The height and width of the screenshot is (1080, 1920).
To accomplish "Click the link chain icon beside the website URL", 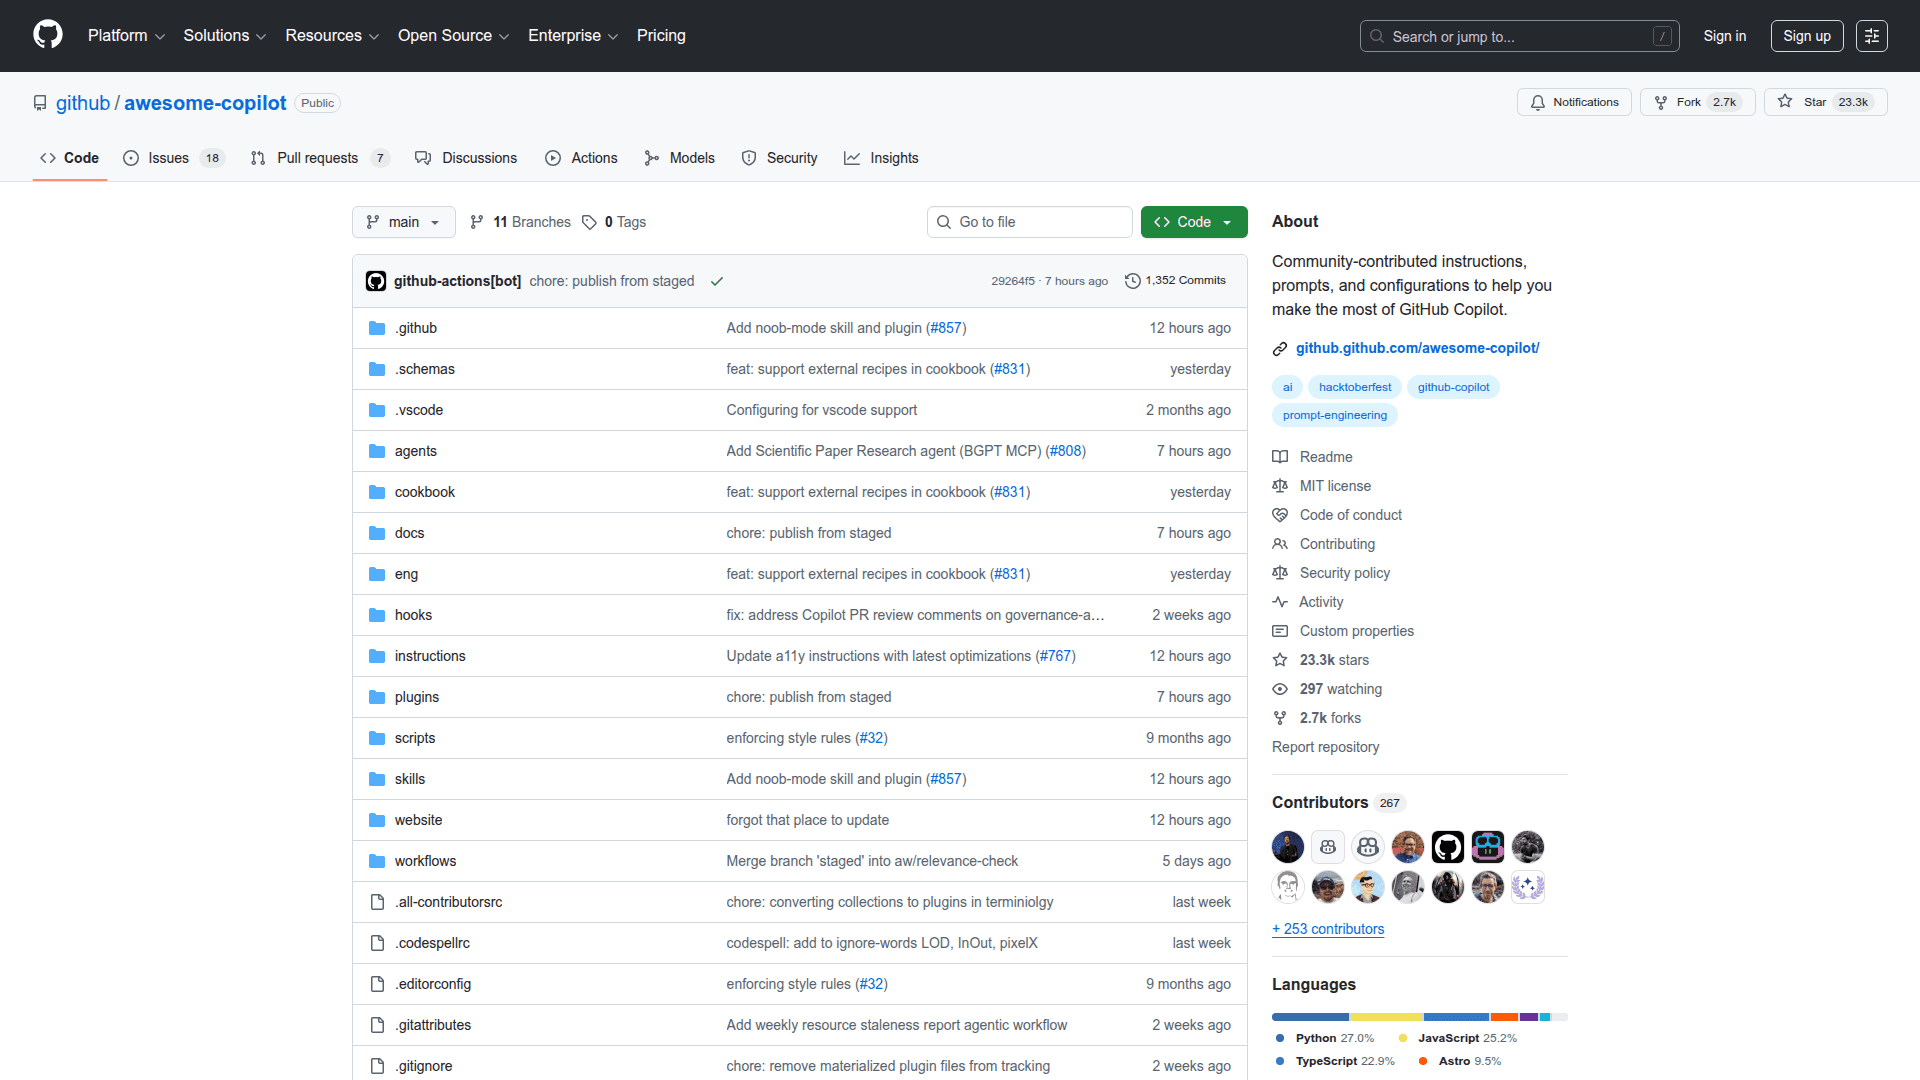I will (x=1280, y=349).
